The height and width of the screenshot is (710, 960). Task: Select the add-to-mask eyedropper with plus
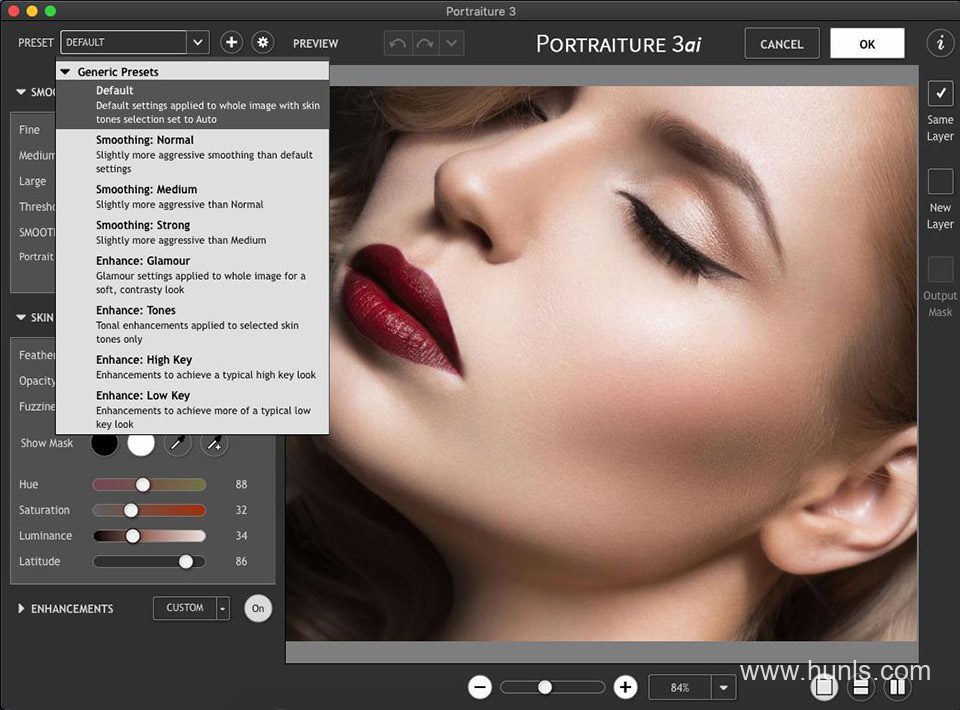tap(214, 443)
